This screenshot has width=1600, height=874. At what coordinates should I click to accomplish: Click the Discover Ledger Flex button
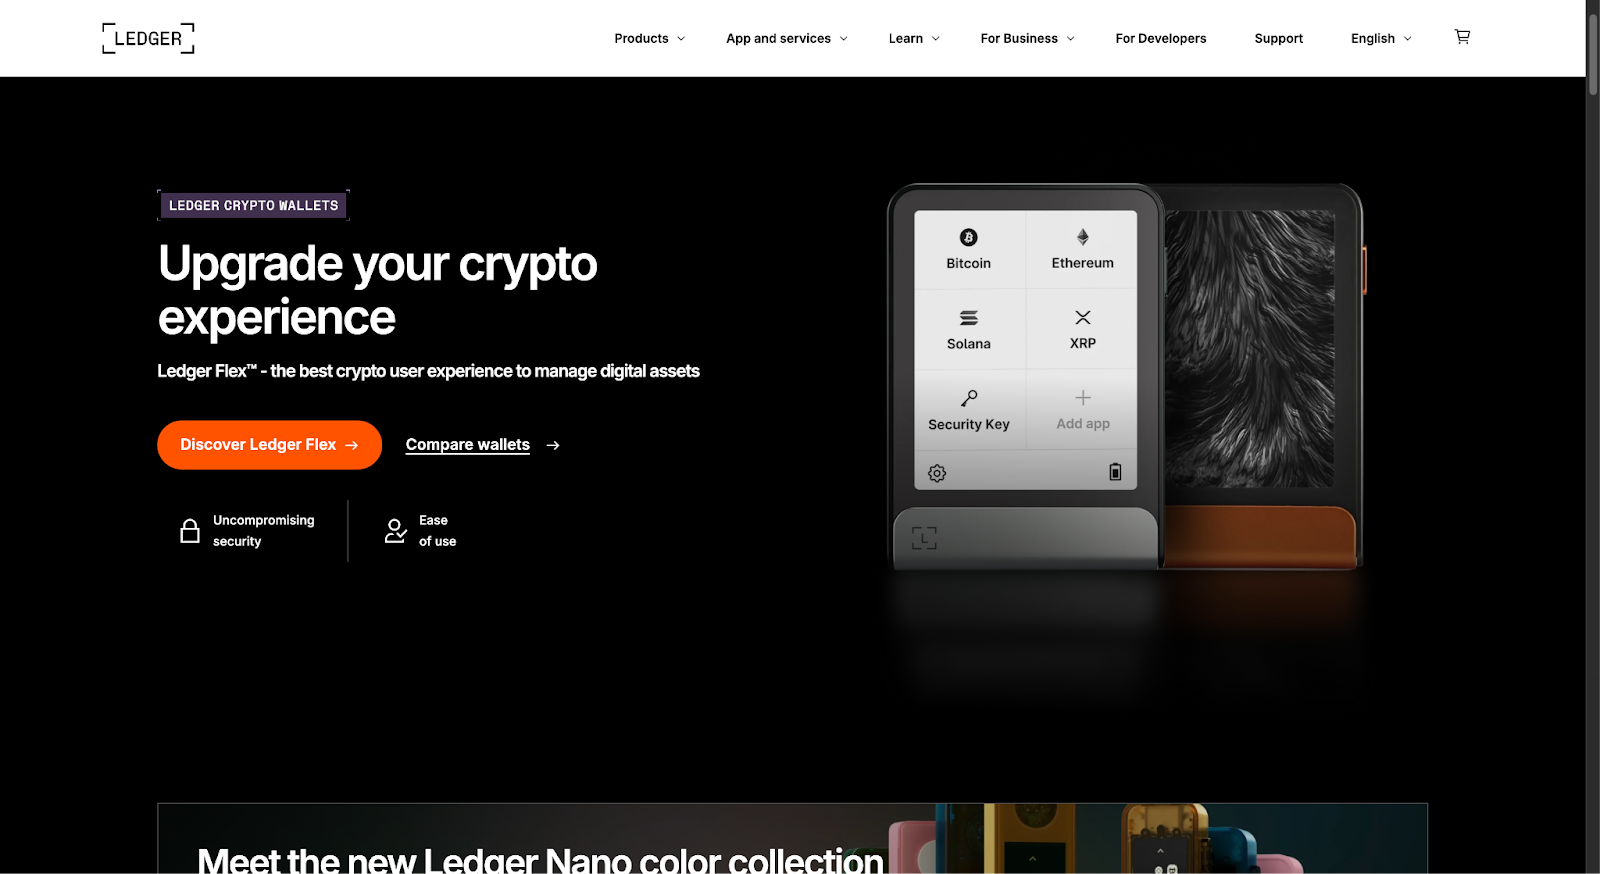(x=269, y=445)
